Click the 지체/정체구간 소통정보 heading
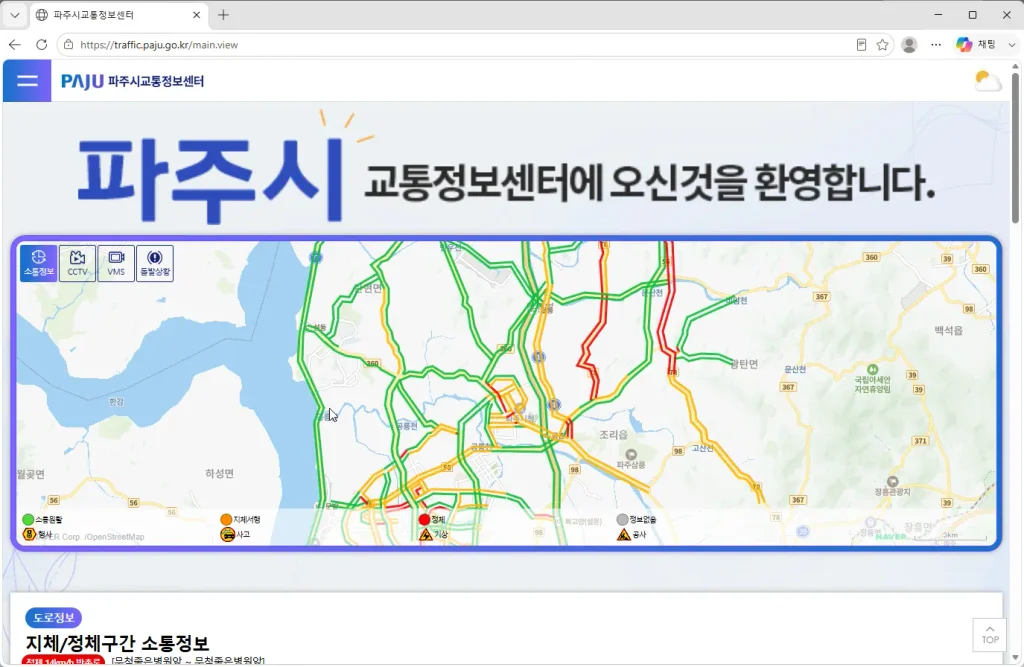The image size is (1024, 667). coord(118,643)
